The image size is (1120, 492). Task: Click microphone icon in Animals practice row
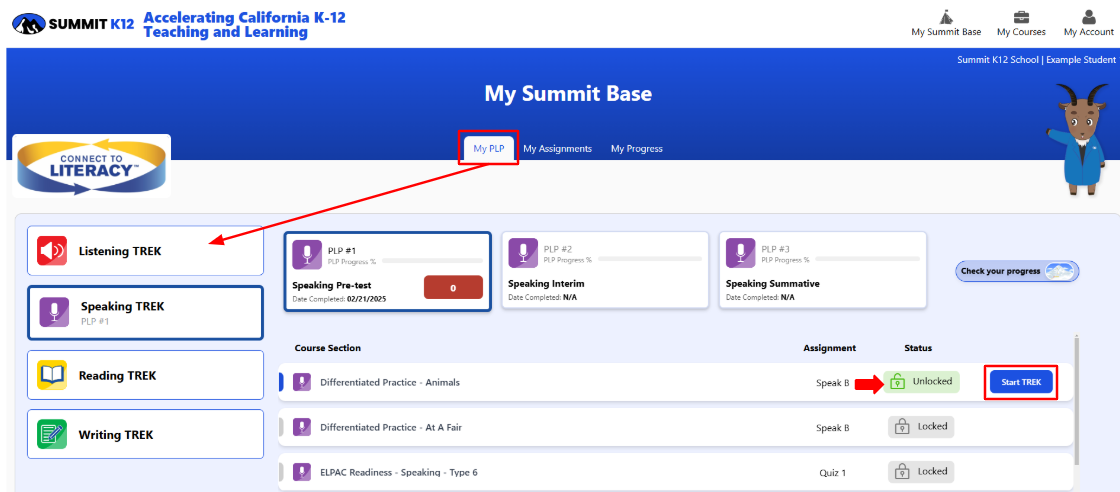(302, 382)
